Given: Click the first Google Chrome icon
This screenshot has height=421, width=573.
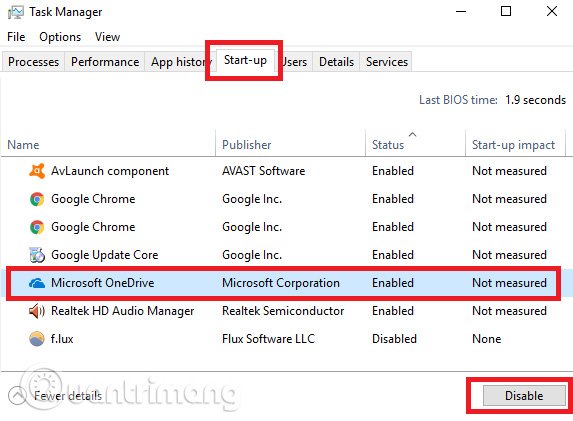Looking at the screenshot, I should [x=37, y=199].
